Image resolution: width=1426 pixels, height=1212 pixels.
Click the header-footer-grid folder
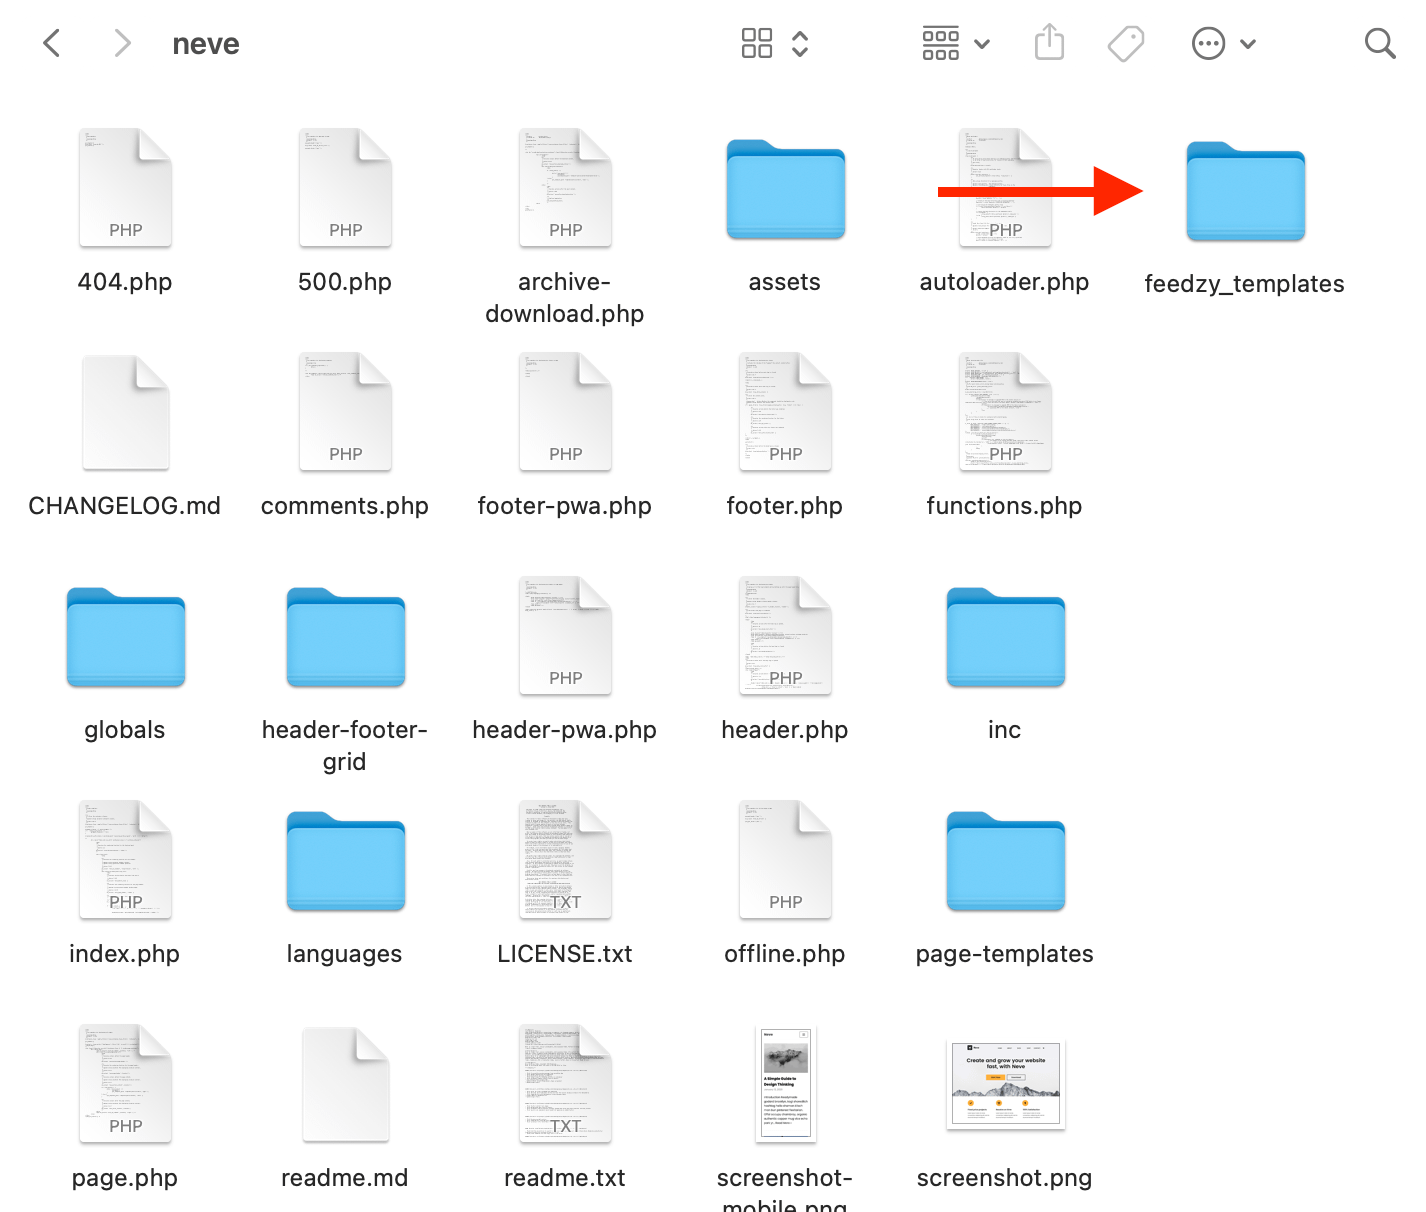pos(345,638)
